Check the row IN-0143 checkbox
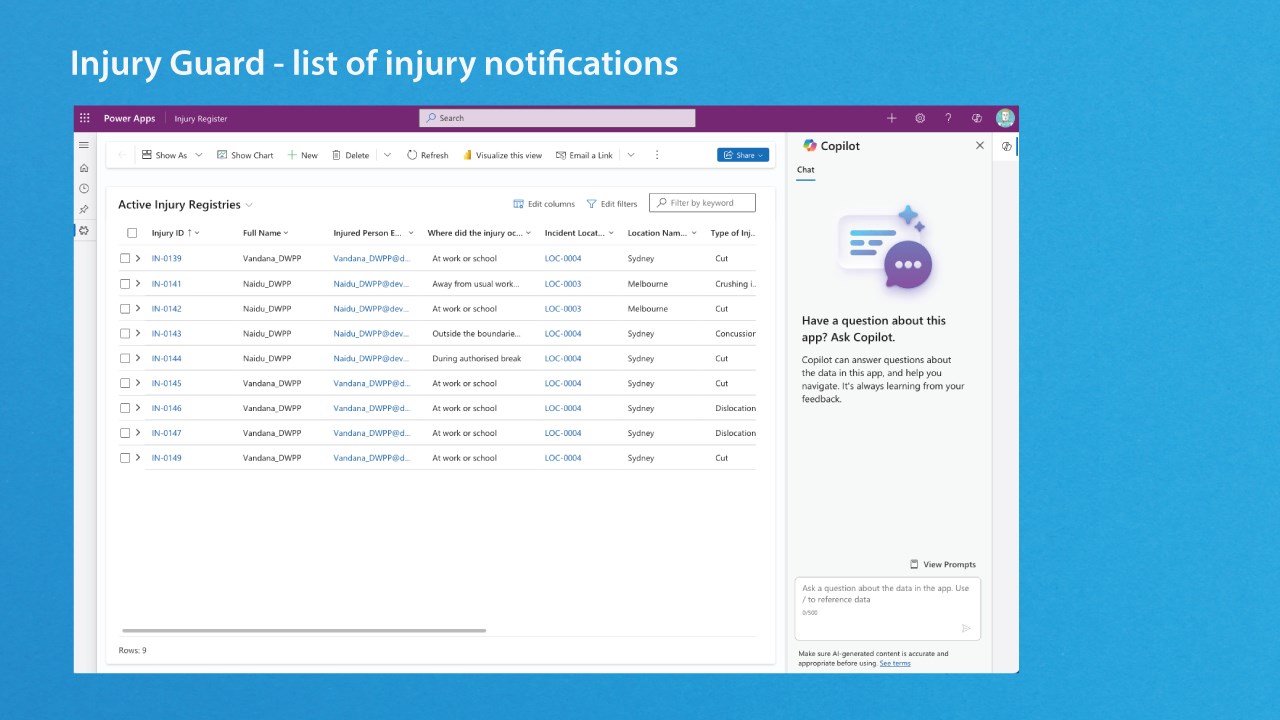 click(125, 333)
